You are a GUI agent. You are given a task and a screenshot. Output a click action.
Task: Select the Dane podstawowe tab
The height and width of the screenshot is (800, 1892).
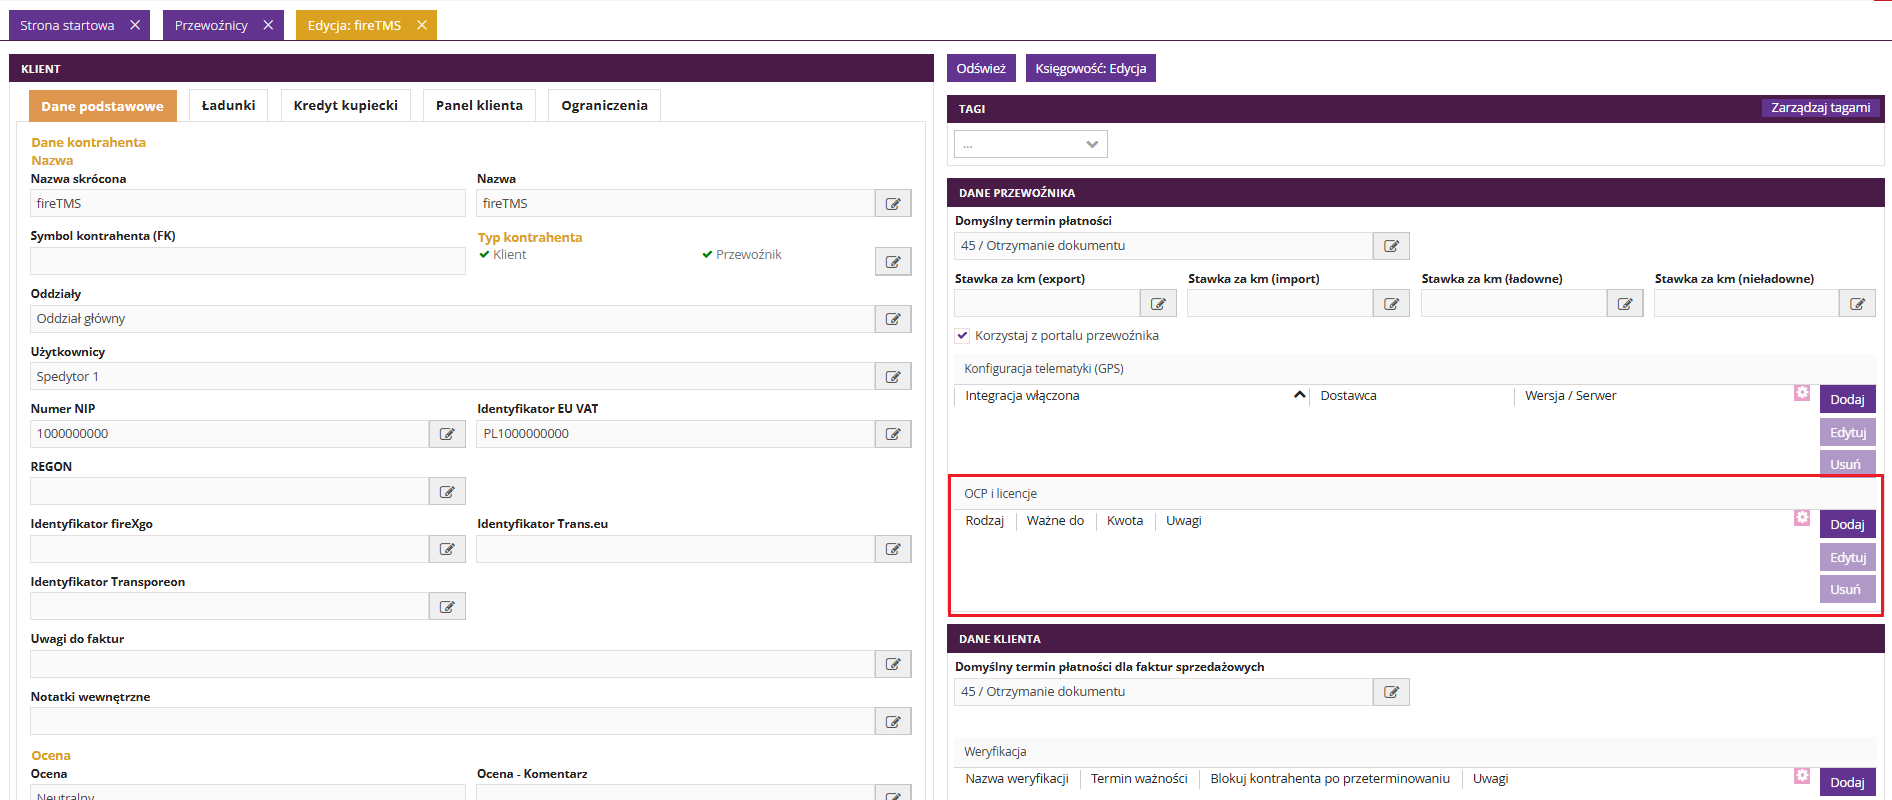point(102,106)
